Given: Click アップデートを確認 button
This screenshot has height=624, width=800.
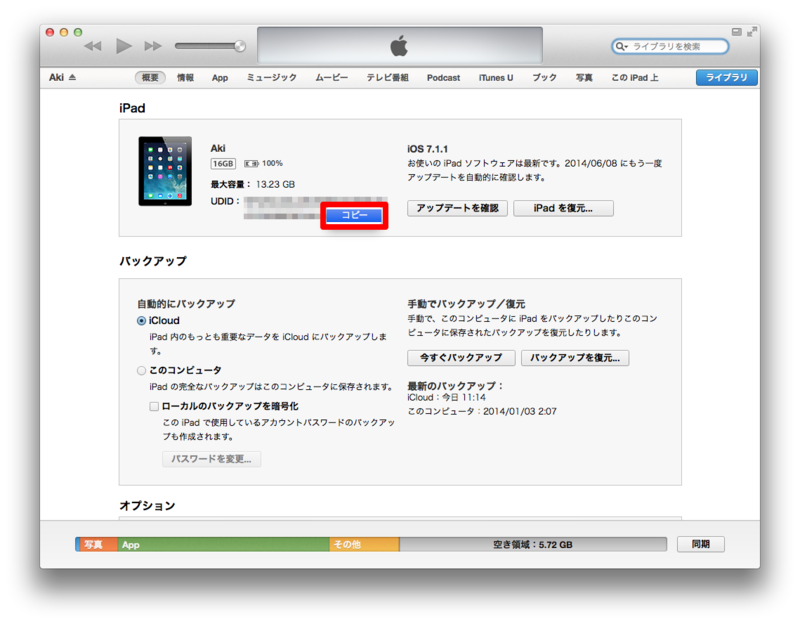Looking at the screenshot, I should click(x=457, y=208).
